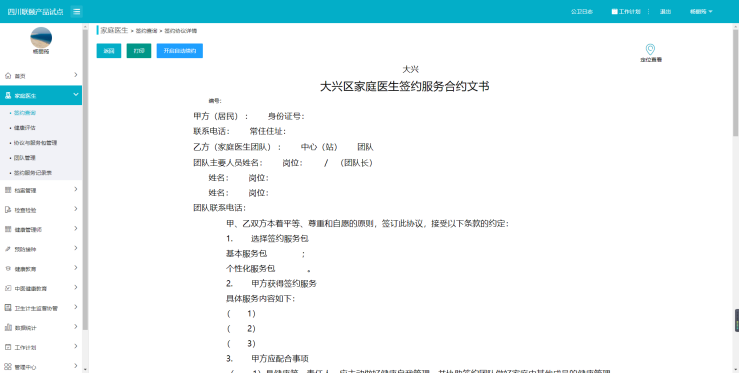Click the sidebar 工作计划 calendar icon
Viewport: 740px width, 374px height.
8,347
